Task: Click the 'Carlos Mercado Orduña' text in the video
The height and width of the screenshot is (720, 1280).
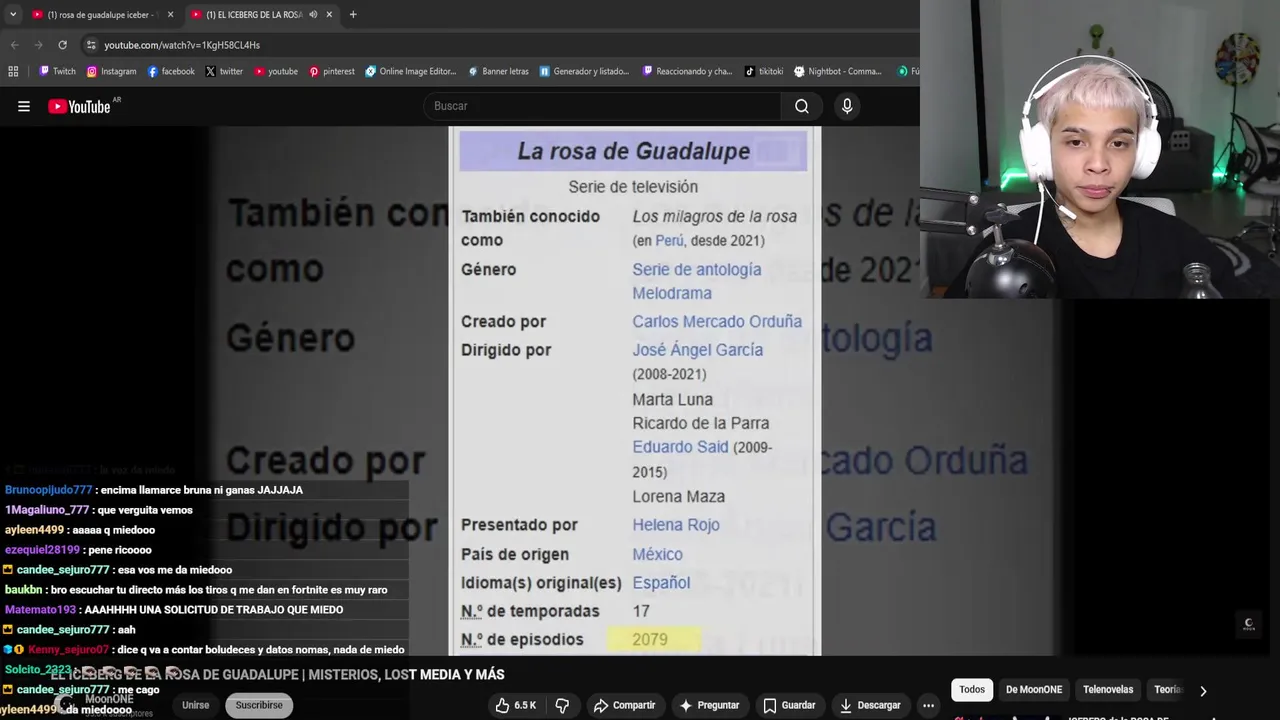Action: [717, 321]
